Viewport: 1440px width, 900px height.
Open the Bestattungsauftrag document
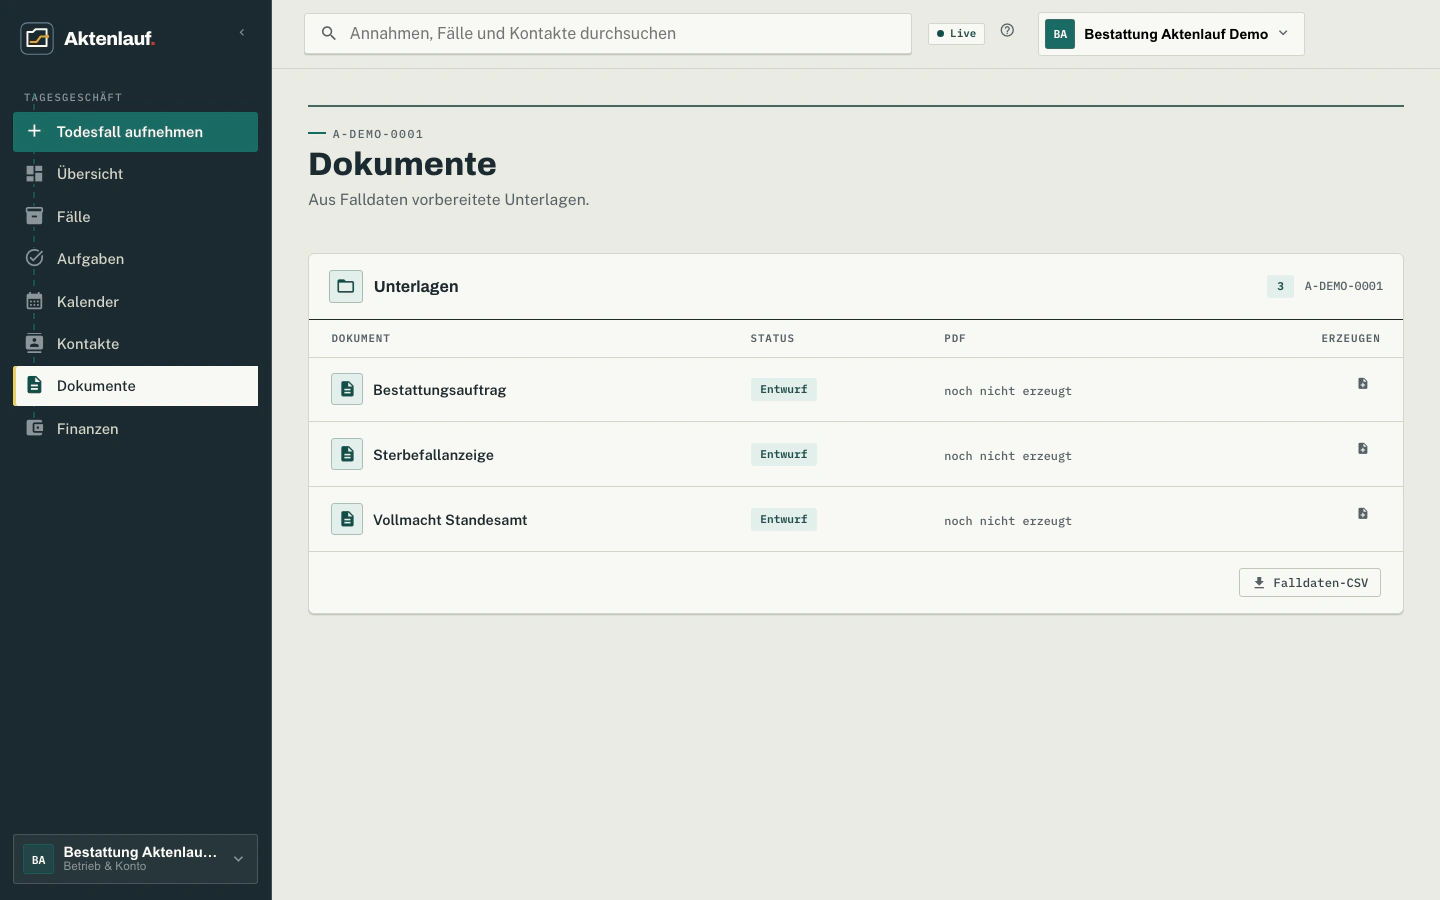[439, 390]
